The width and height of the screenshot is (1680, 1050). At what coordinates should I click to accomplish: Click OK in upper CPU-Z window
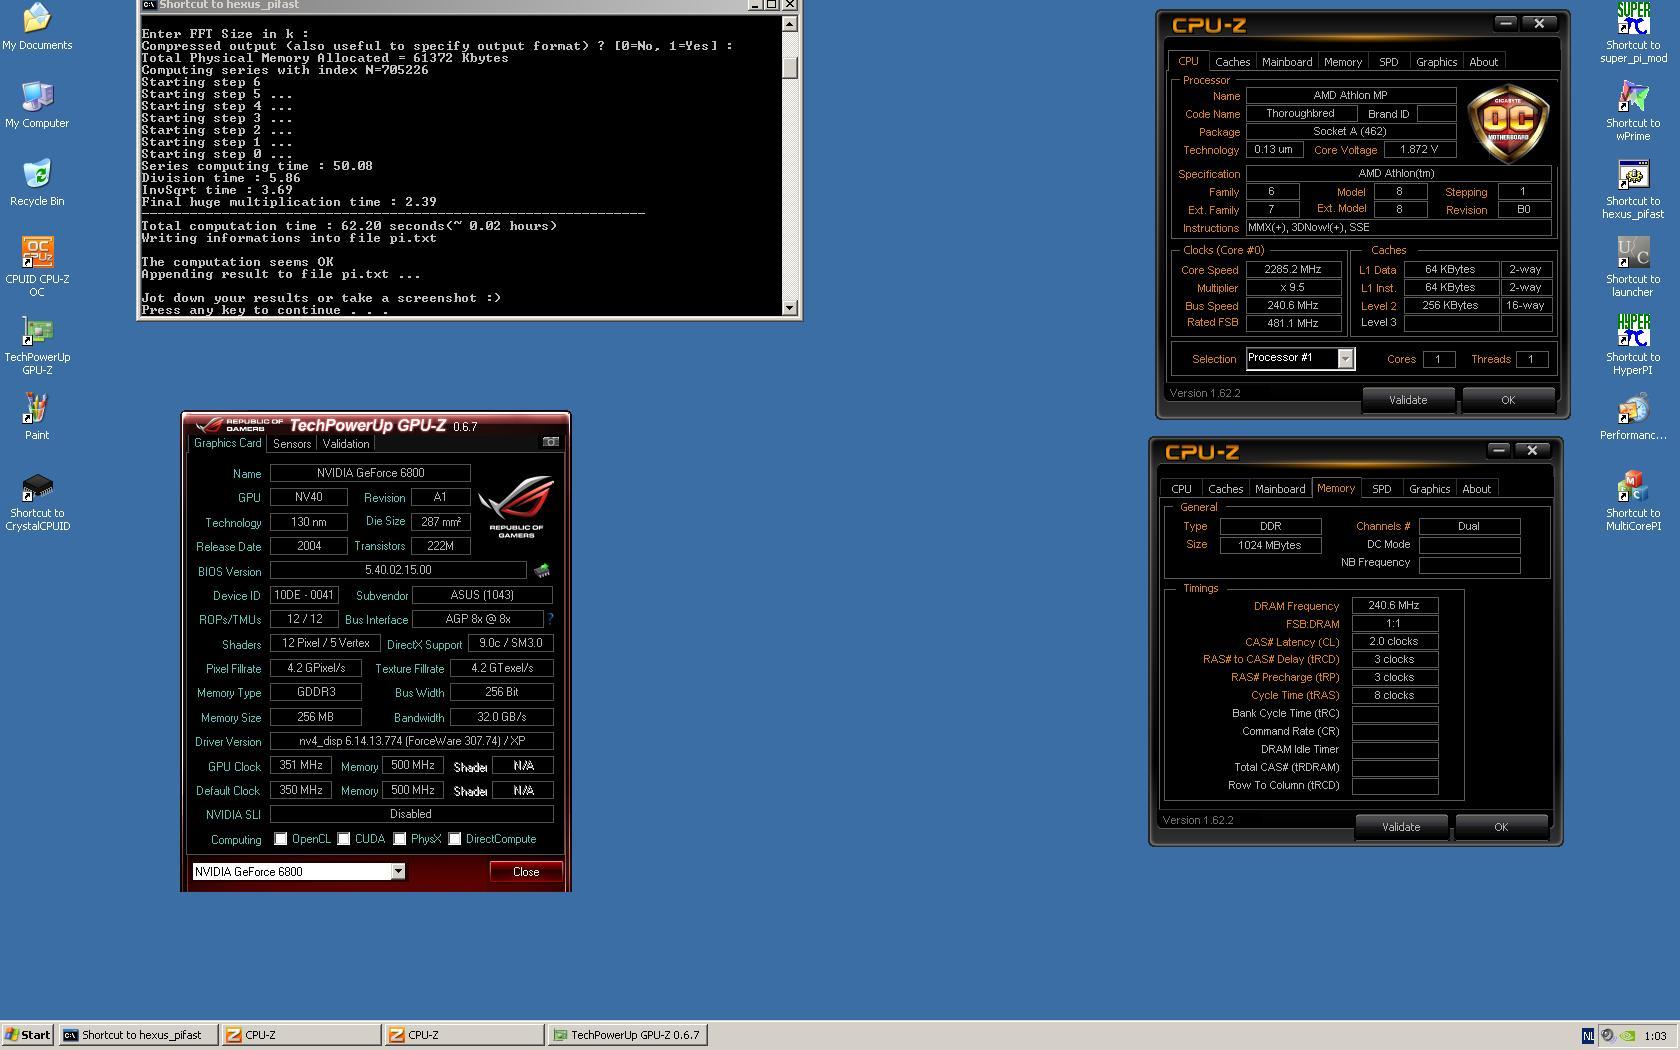click(1508, 400)
